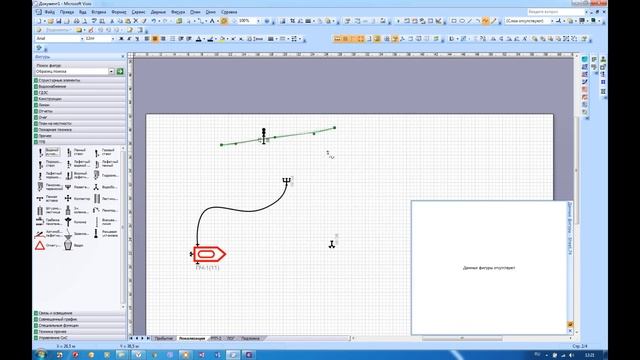Screen dimensions: 640x360
Task: Set text alignment to right
Action: coord(163,39)
